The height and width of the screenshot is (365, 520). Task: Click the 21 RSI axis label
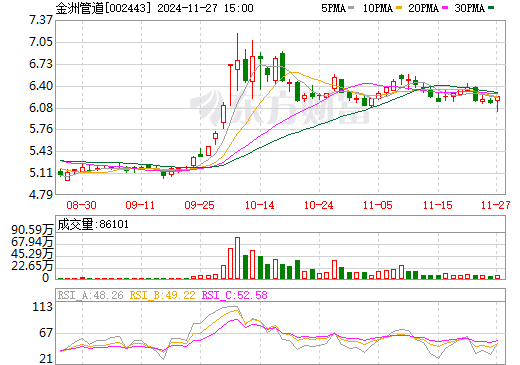[x=46, y=359]
